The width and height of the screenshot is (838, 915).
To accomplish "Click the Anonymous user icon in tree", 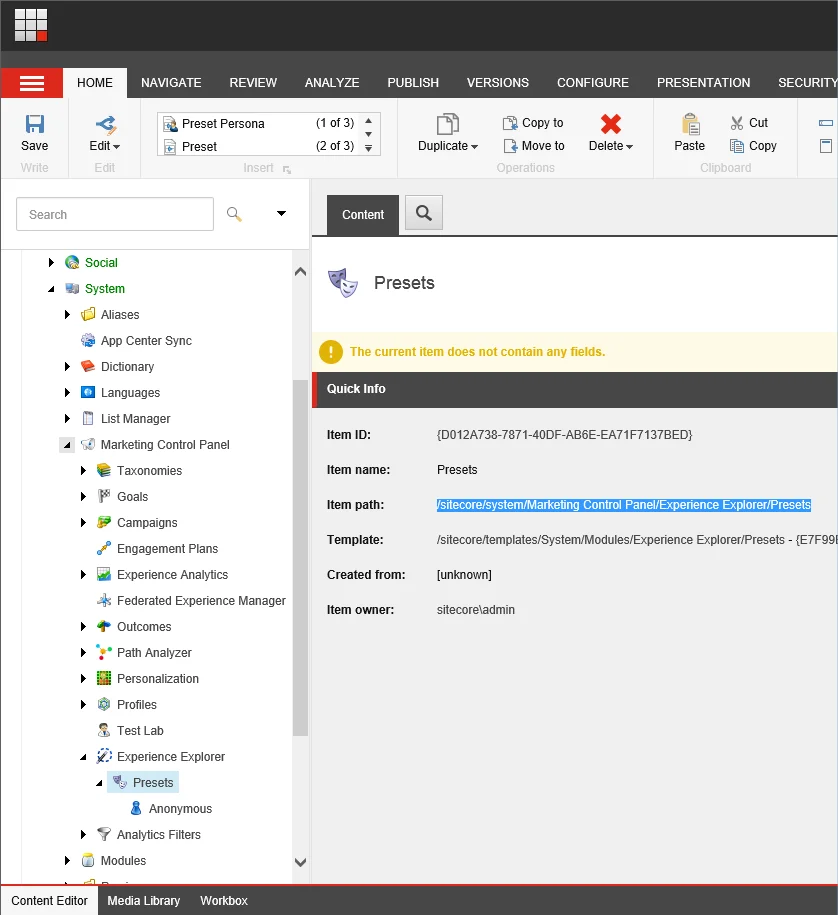I will coord(136,808).
